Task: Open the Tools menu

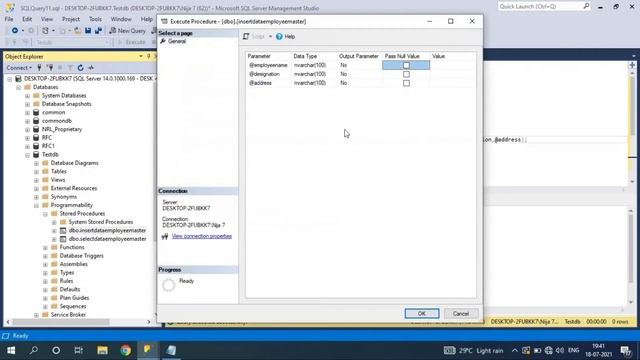Action: (x=95, y=19)
